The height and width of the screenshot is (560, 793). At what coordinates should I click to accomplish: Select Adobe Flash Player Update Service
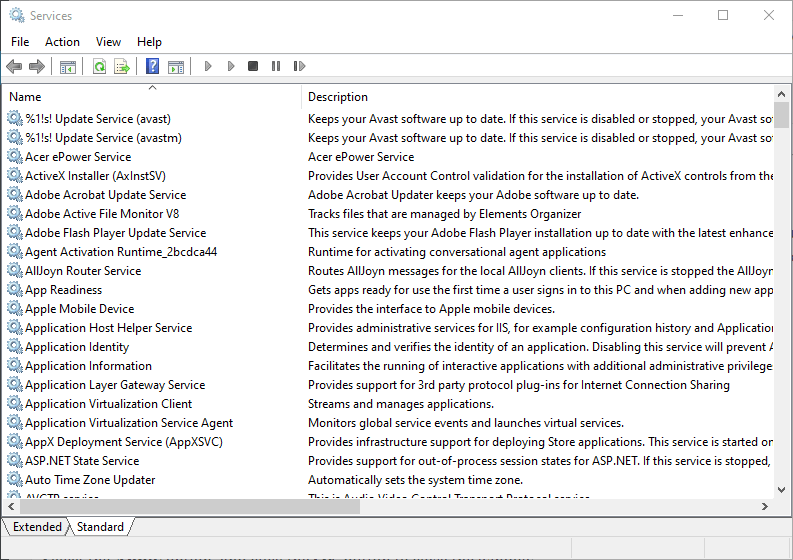[115, 233]
